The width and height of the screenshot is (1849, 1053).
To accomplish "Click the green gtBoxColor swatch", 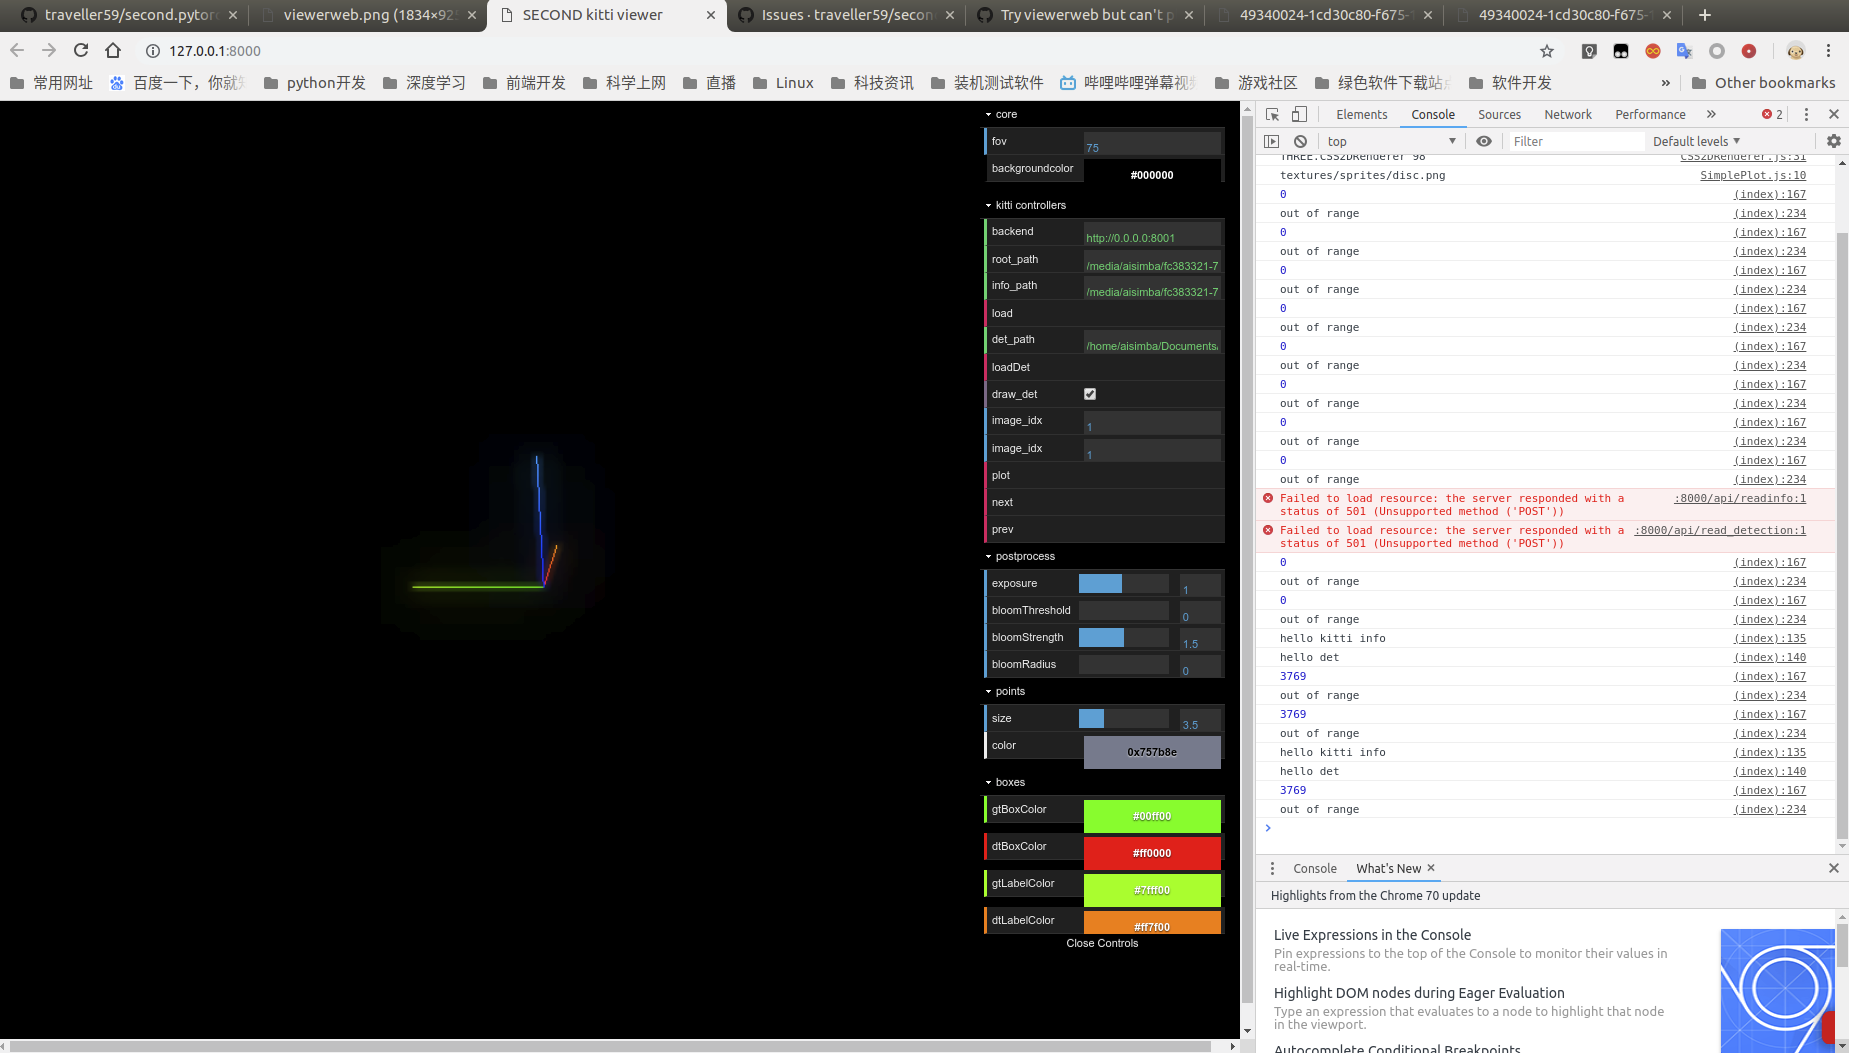I will [1152, 816].
